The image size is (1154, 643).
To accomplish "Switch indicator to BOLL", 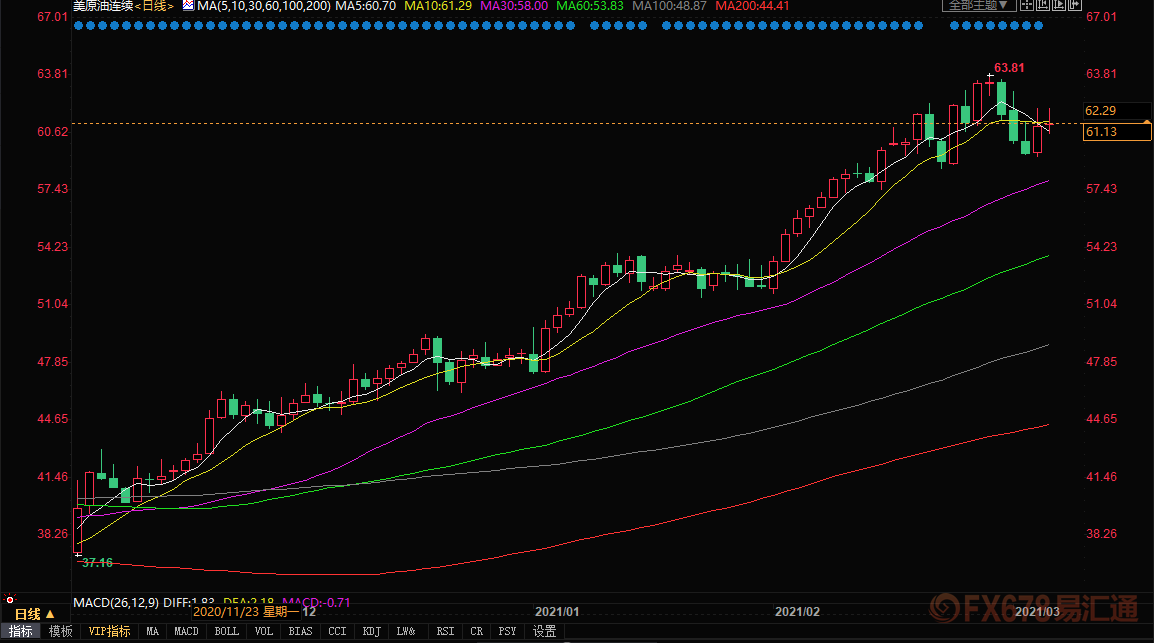I will click(x=227, y=631).
